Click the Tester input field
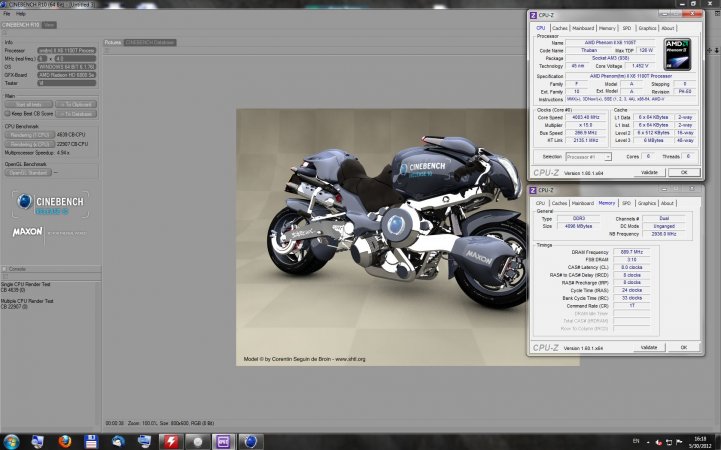Image resolution: width=721 pixels, height=450 pixels. (67, 83)
